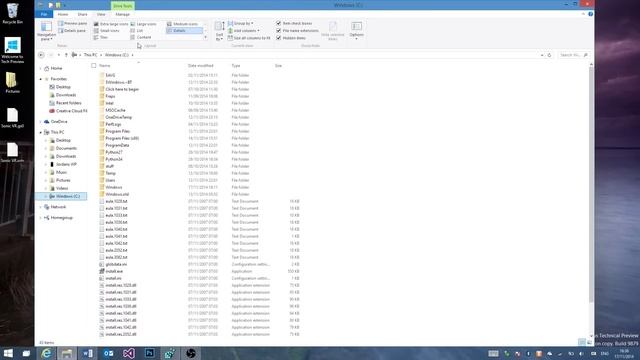Image resolution: width=640 pixels, height=360 pixels.
Task: Open the Options dropdown in ribbon
Action: point(356,31)
